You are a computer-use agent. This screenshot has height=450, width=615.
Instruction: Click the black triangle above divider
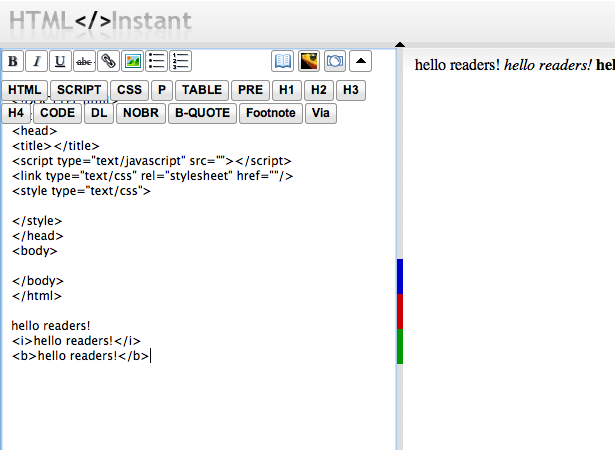pos(400,44)
